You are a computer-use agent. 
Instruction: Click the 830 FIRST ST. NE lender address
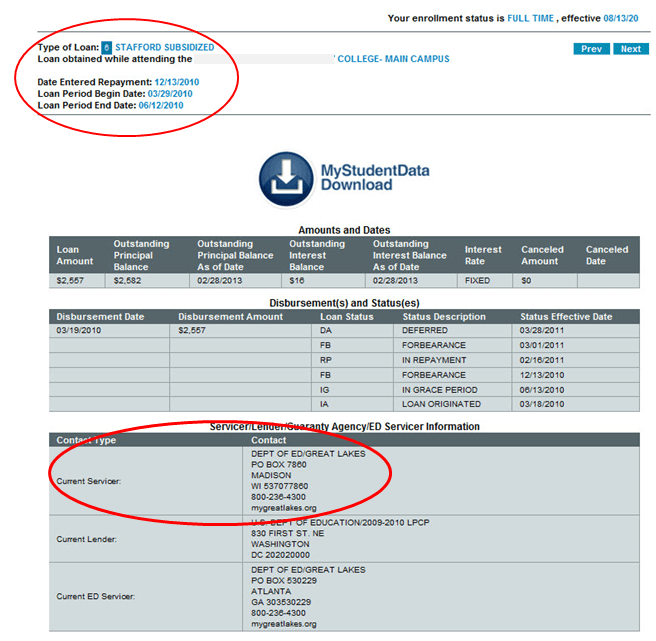pos(287,533)
